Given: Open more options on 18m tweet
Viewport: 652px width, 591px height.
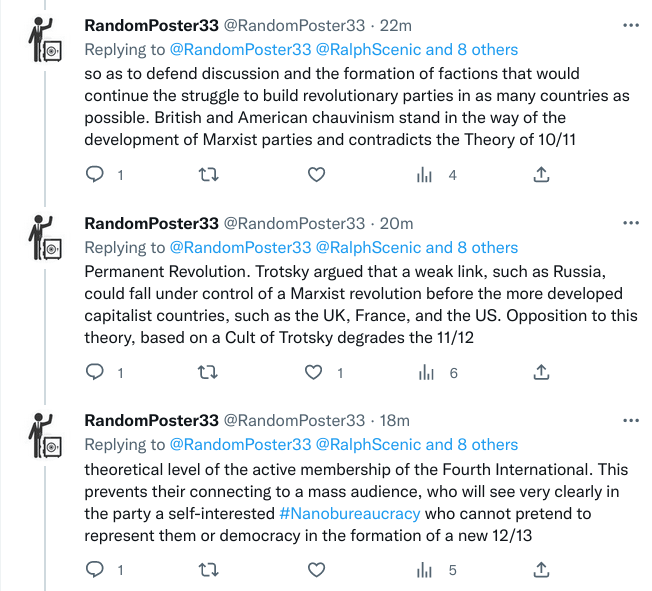Looking at the screenshot, I should pyautogui.click(x=630, y=420).
